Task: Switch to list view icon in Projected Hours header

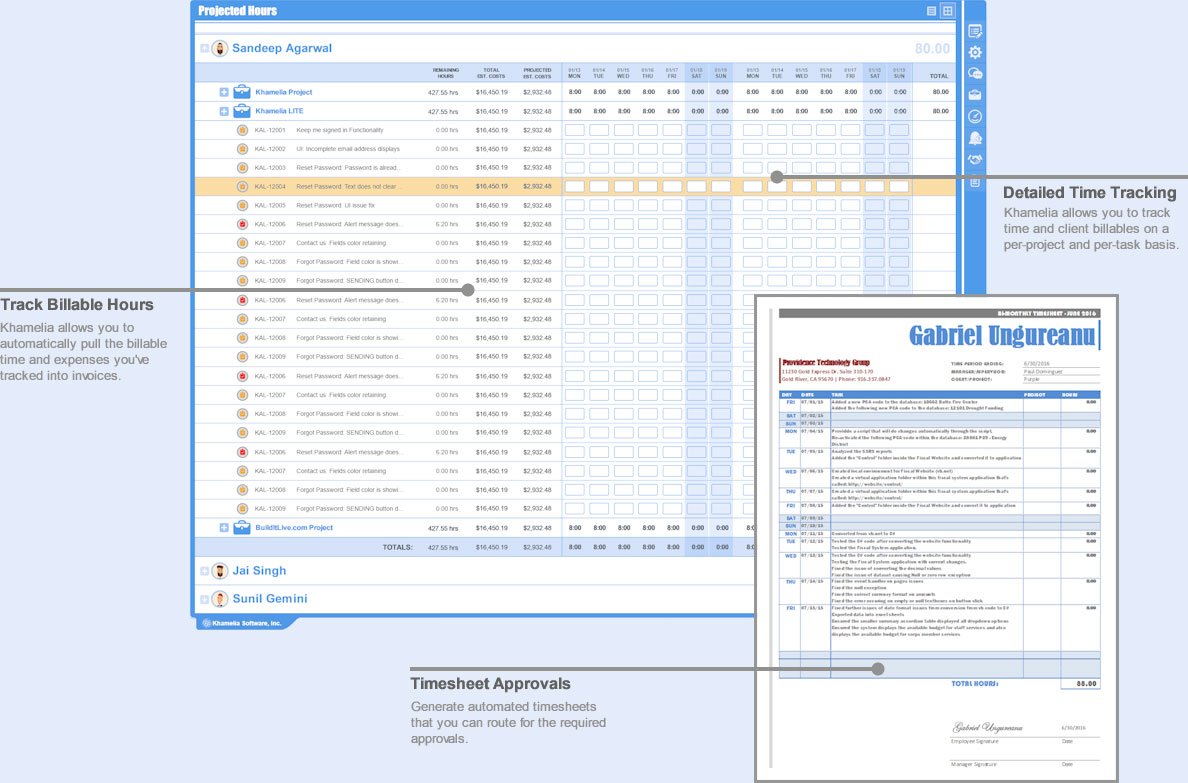Action: (931, 11)
